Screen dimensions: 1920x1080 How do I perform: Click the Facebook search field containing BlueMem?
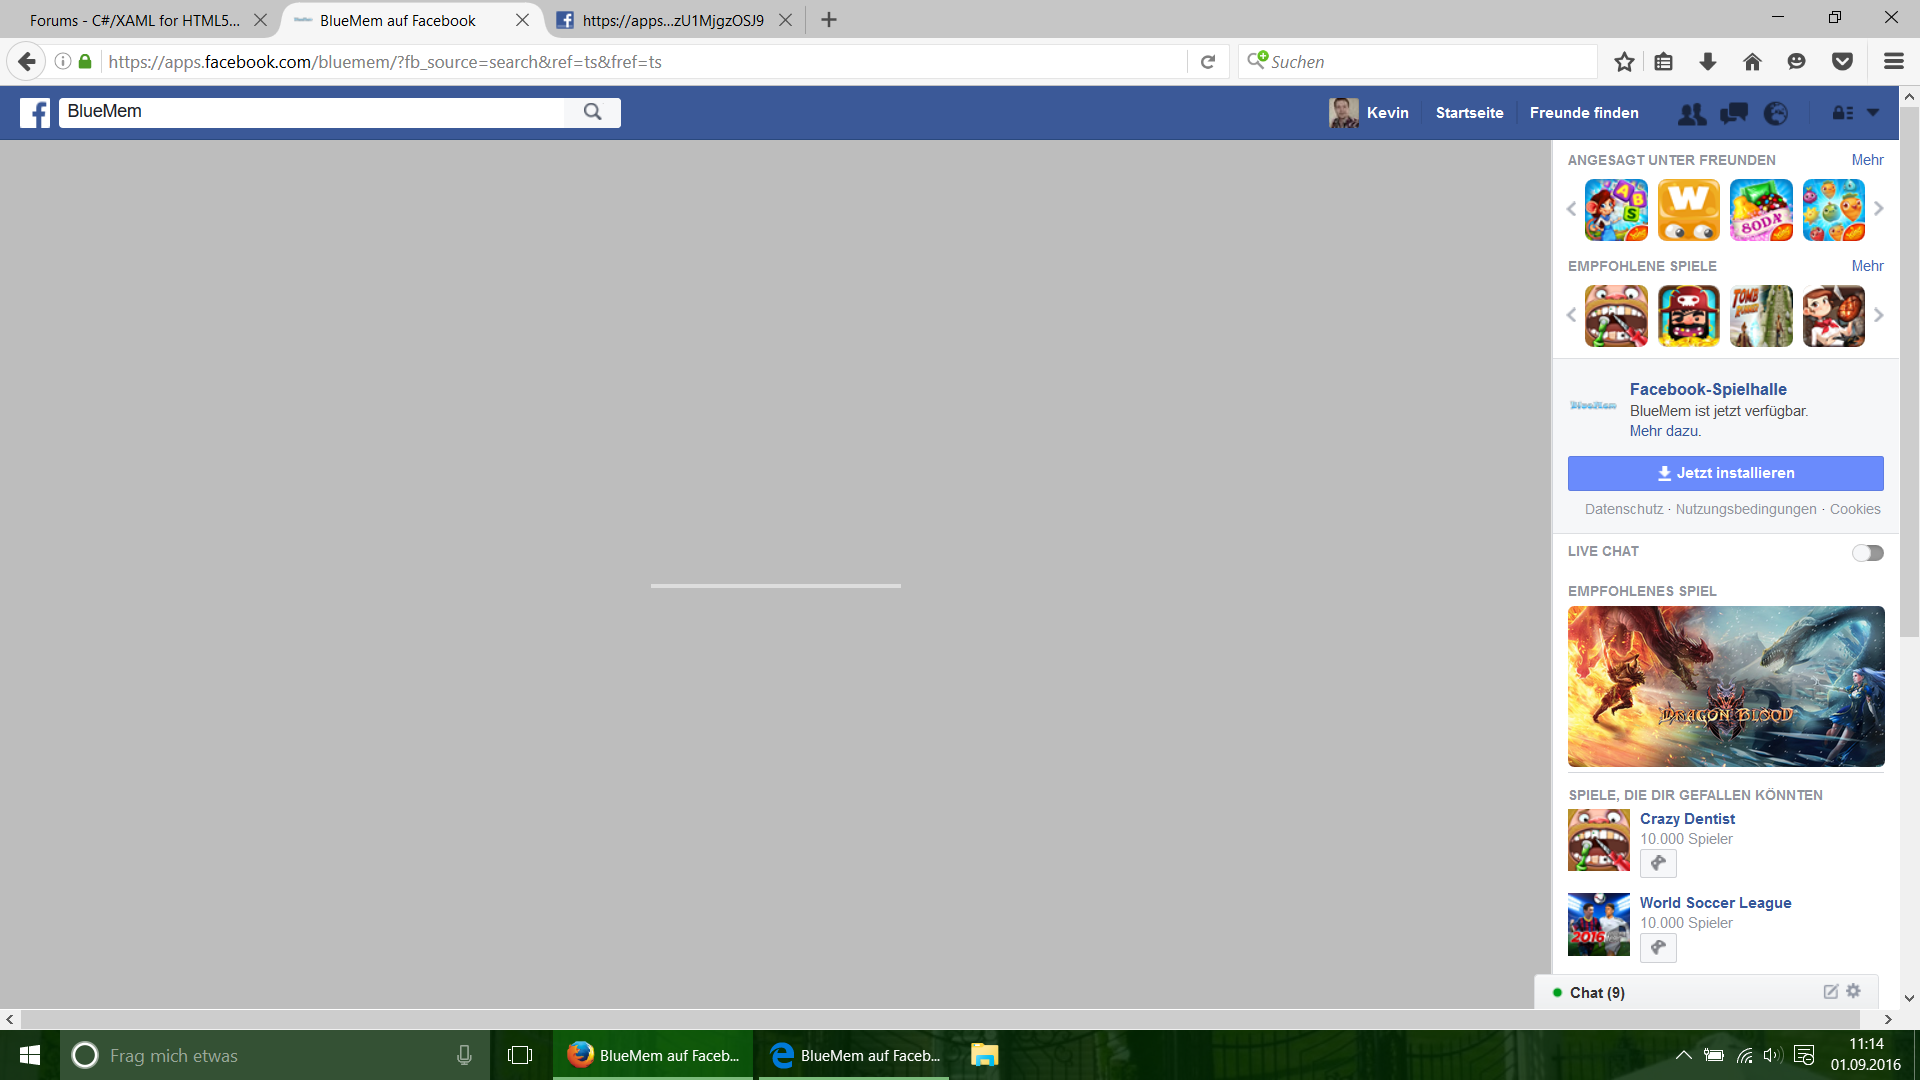[312, 112]
